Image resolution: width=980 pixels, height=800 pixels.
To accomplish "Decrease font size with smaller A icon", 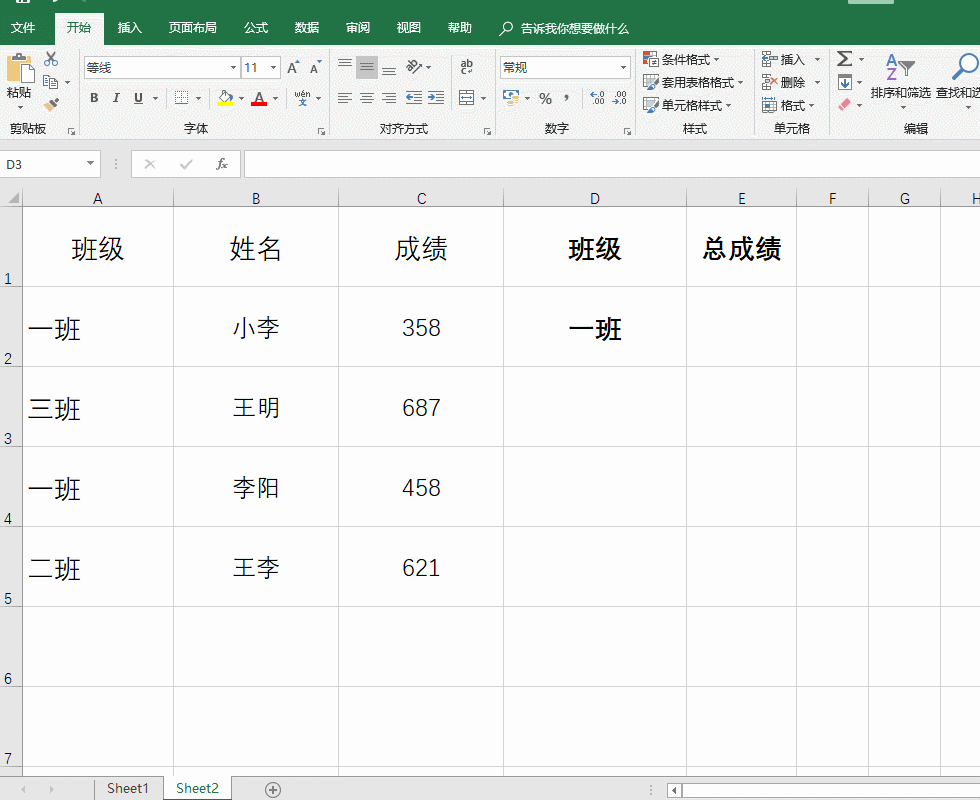I will [x=316, y=68].
